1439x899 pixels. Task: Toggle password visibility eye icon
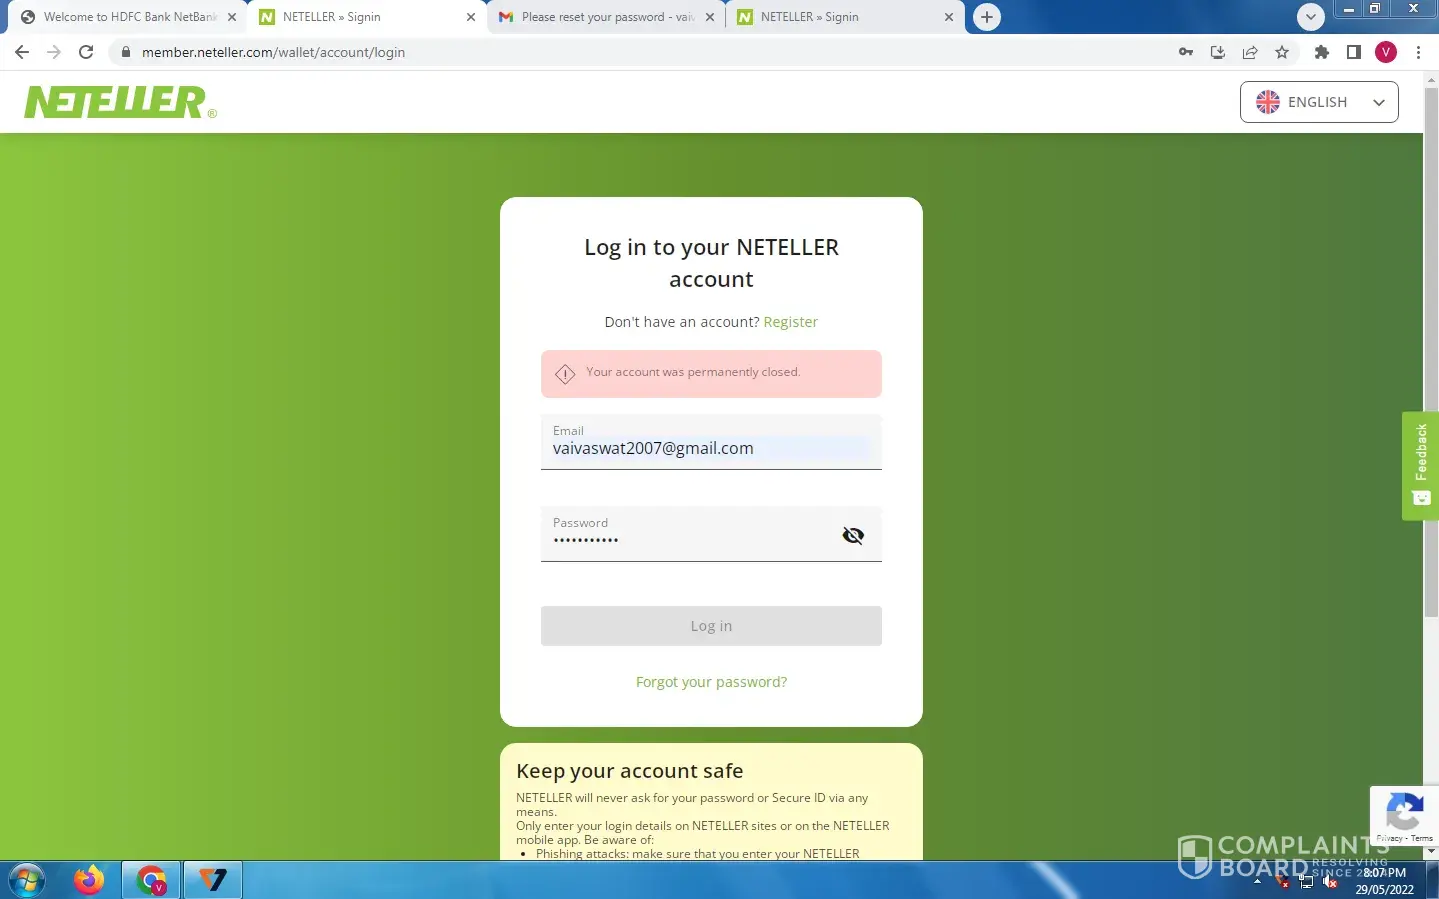(x=853, y=535)
